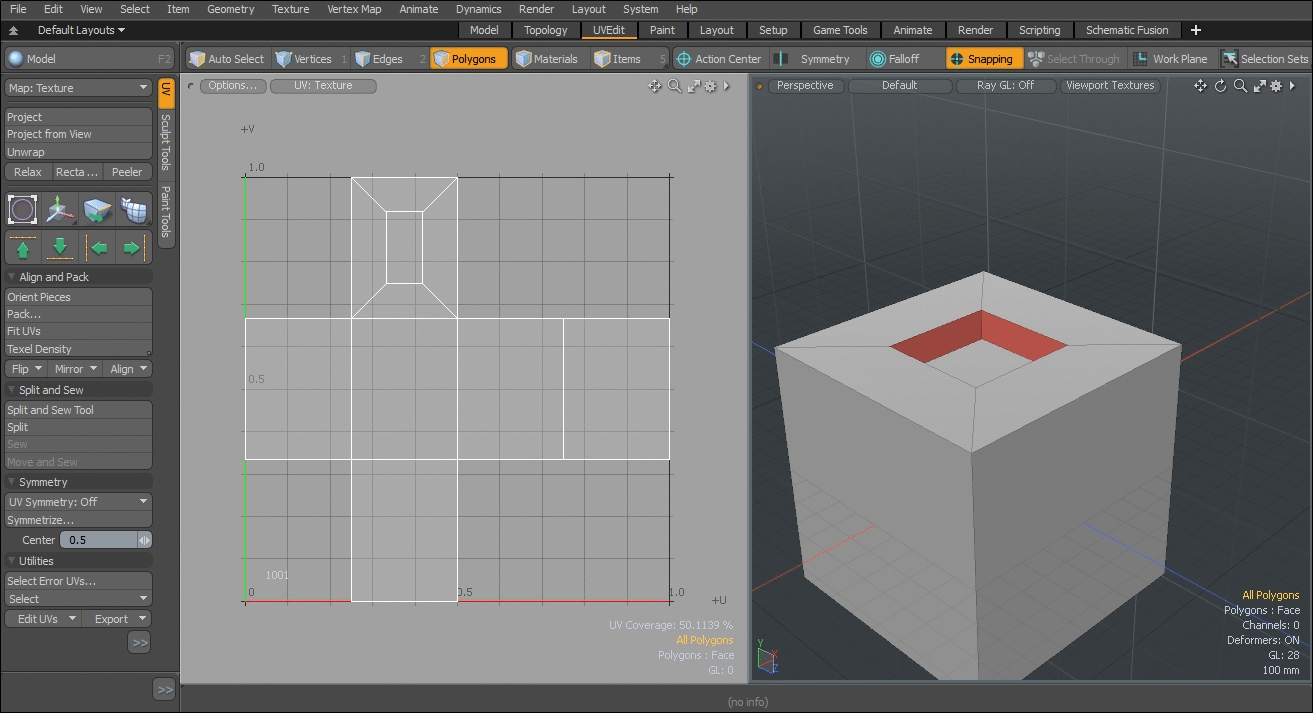Open the Map: Texture dropdown

point(78,88)
